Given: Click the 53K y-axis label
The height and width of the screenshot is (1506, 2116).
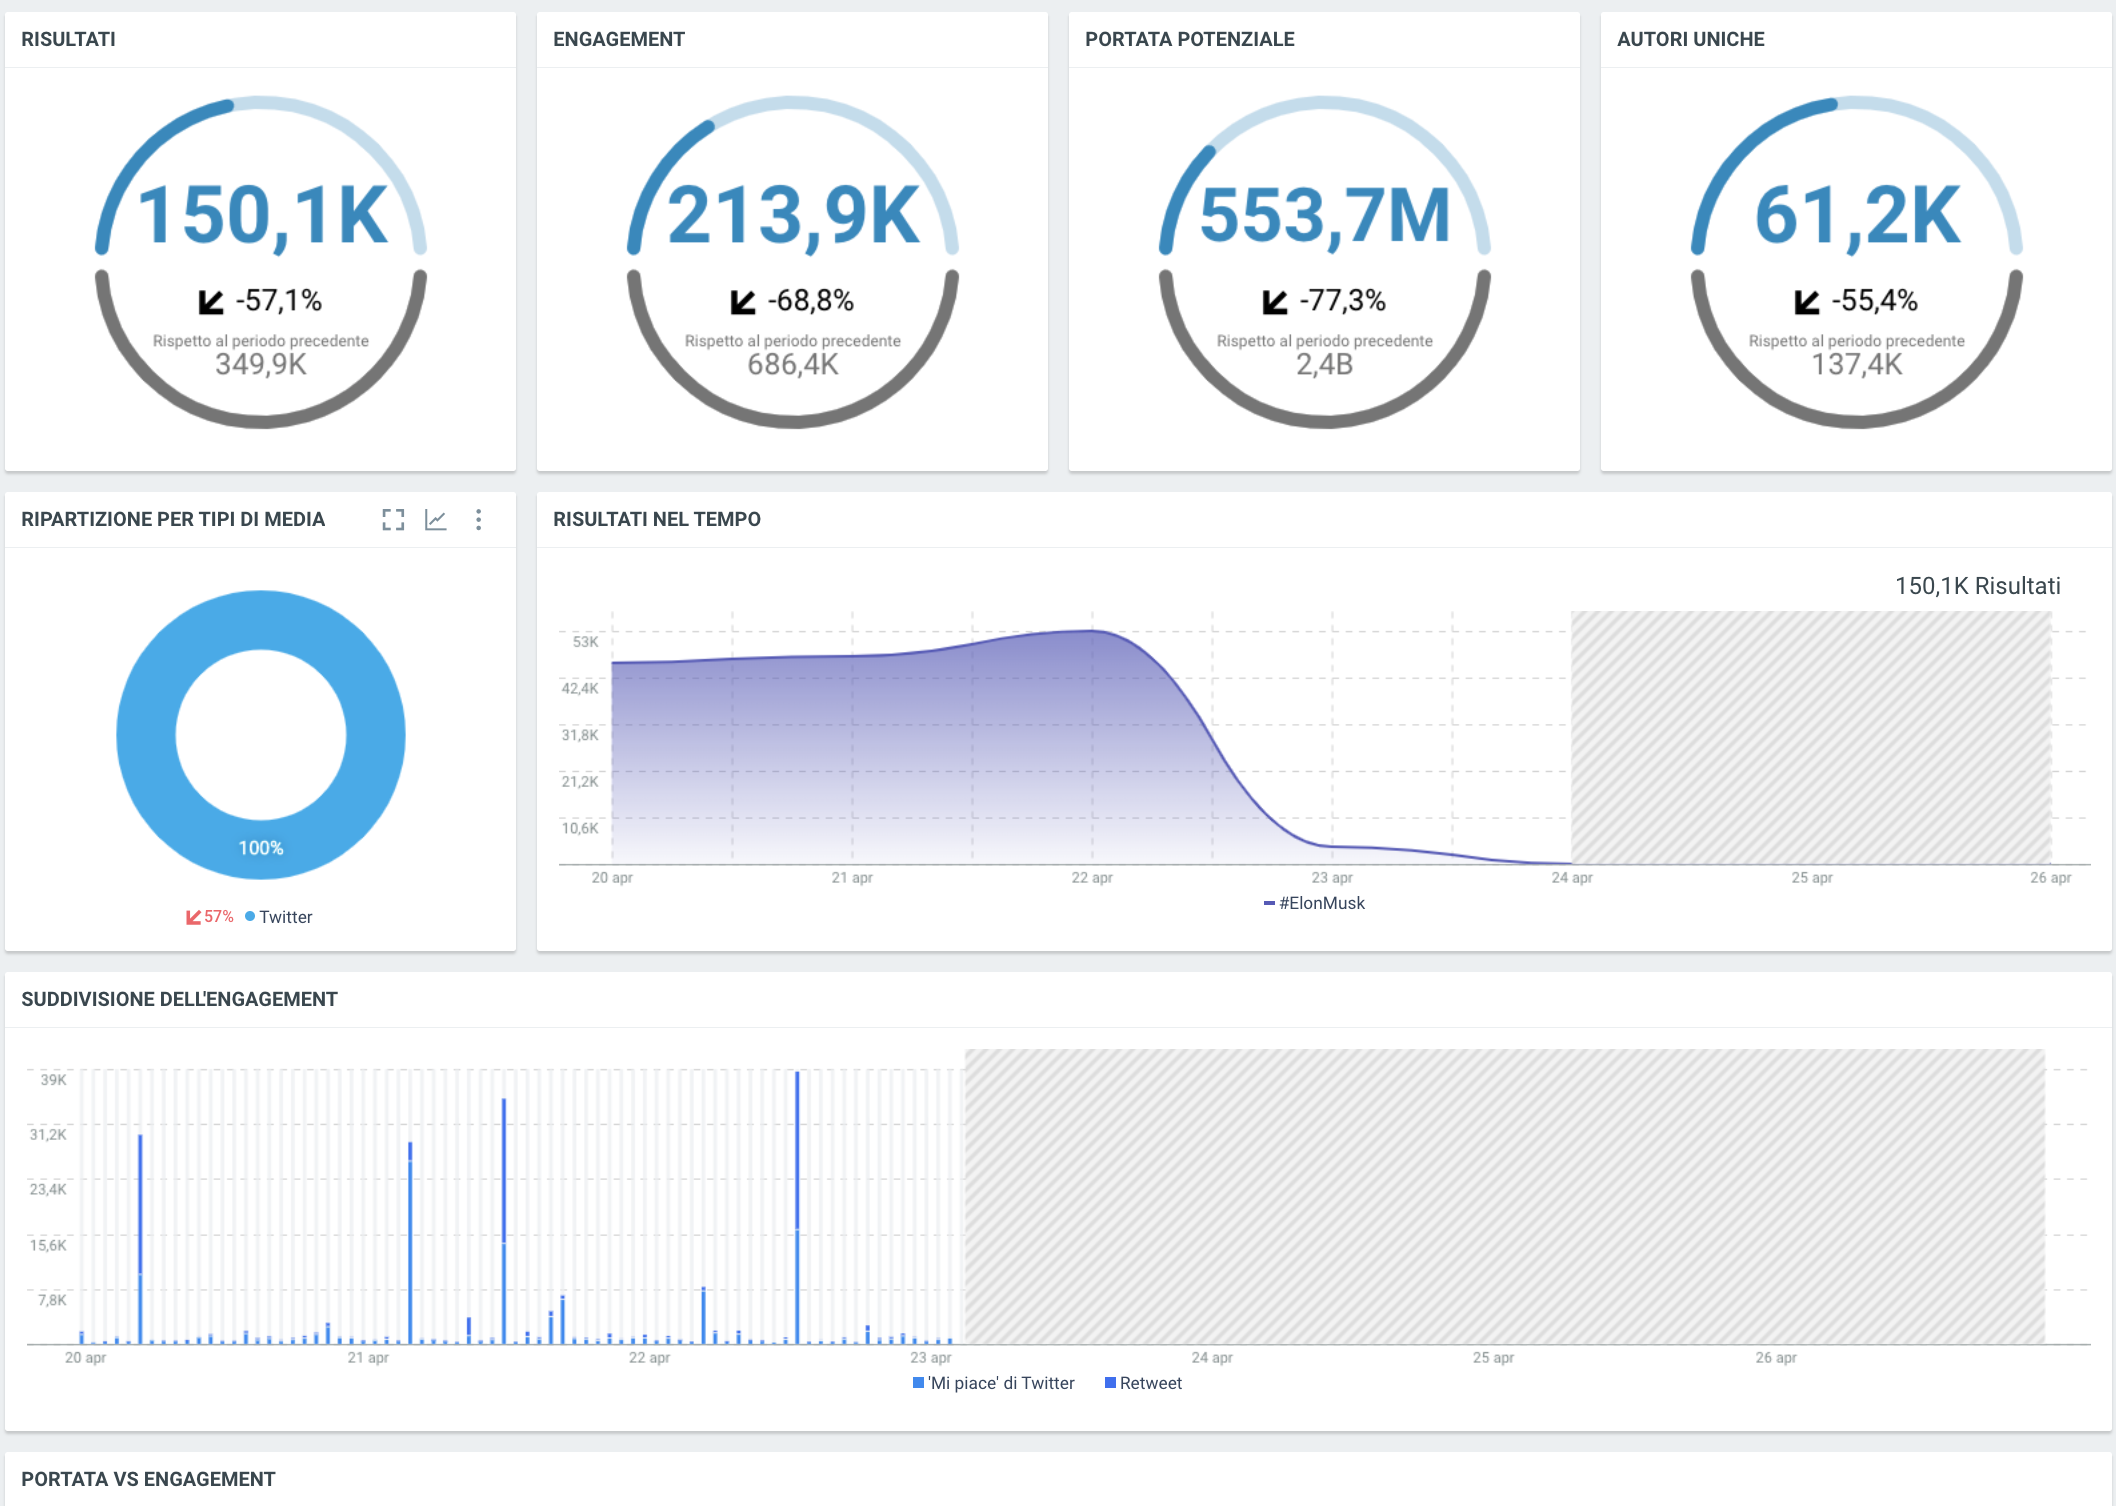Looking at the screenshot, I should pyautogui.click(x=585, y=642).
